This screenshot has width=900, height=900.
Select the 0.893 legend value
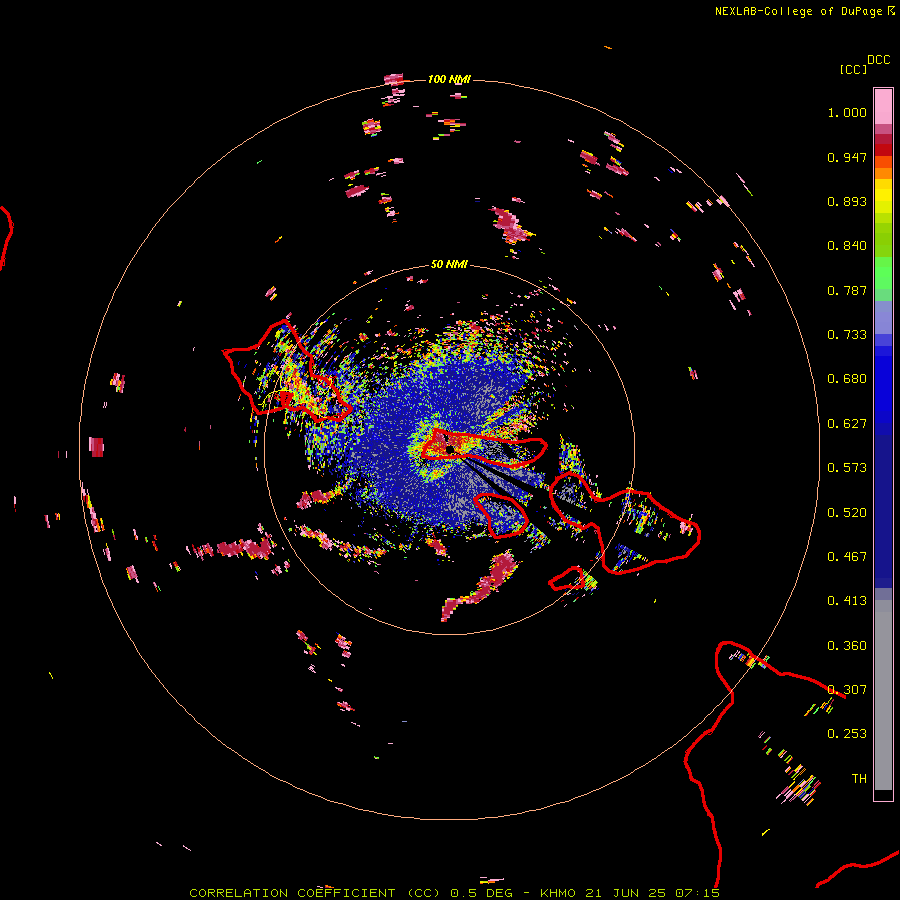pyautogui.click(x=847, y=201)
